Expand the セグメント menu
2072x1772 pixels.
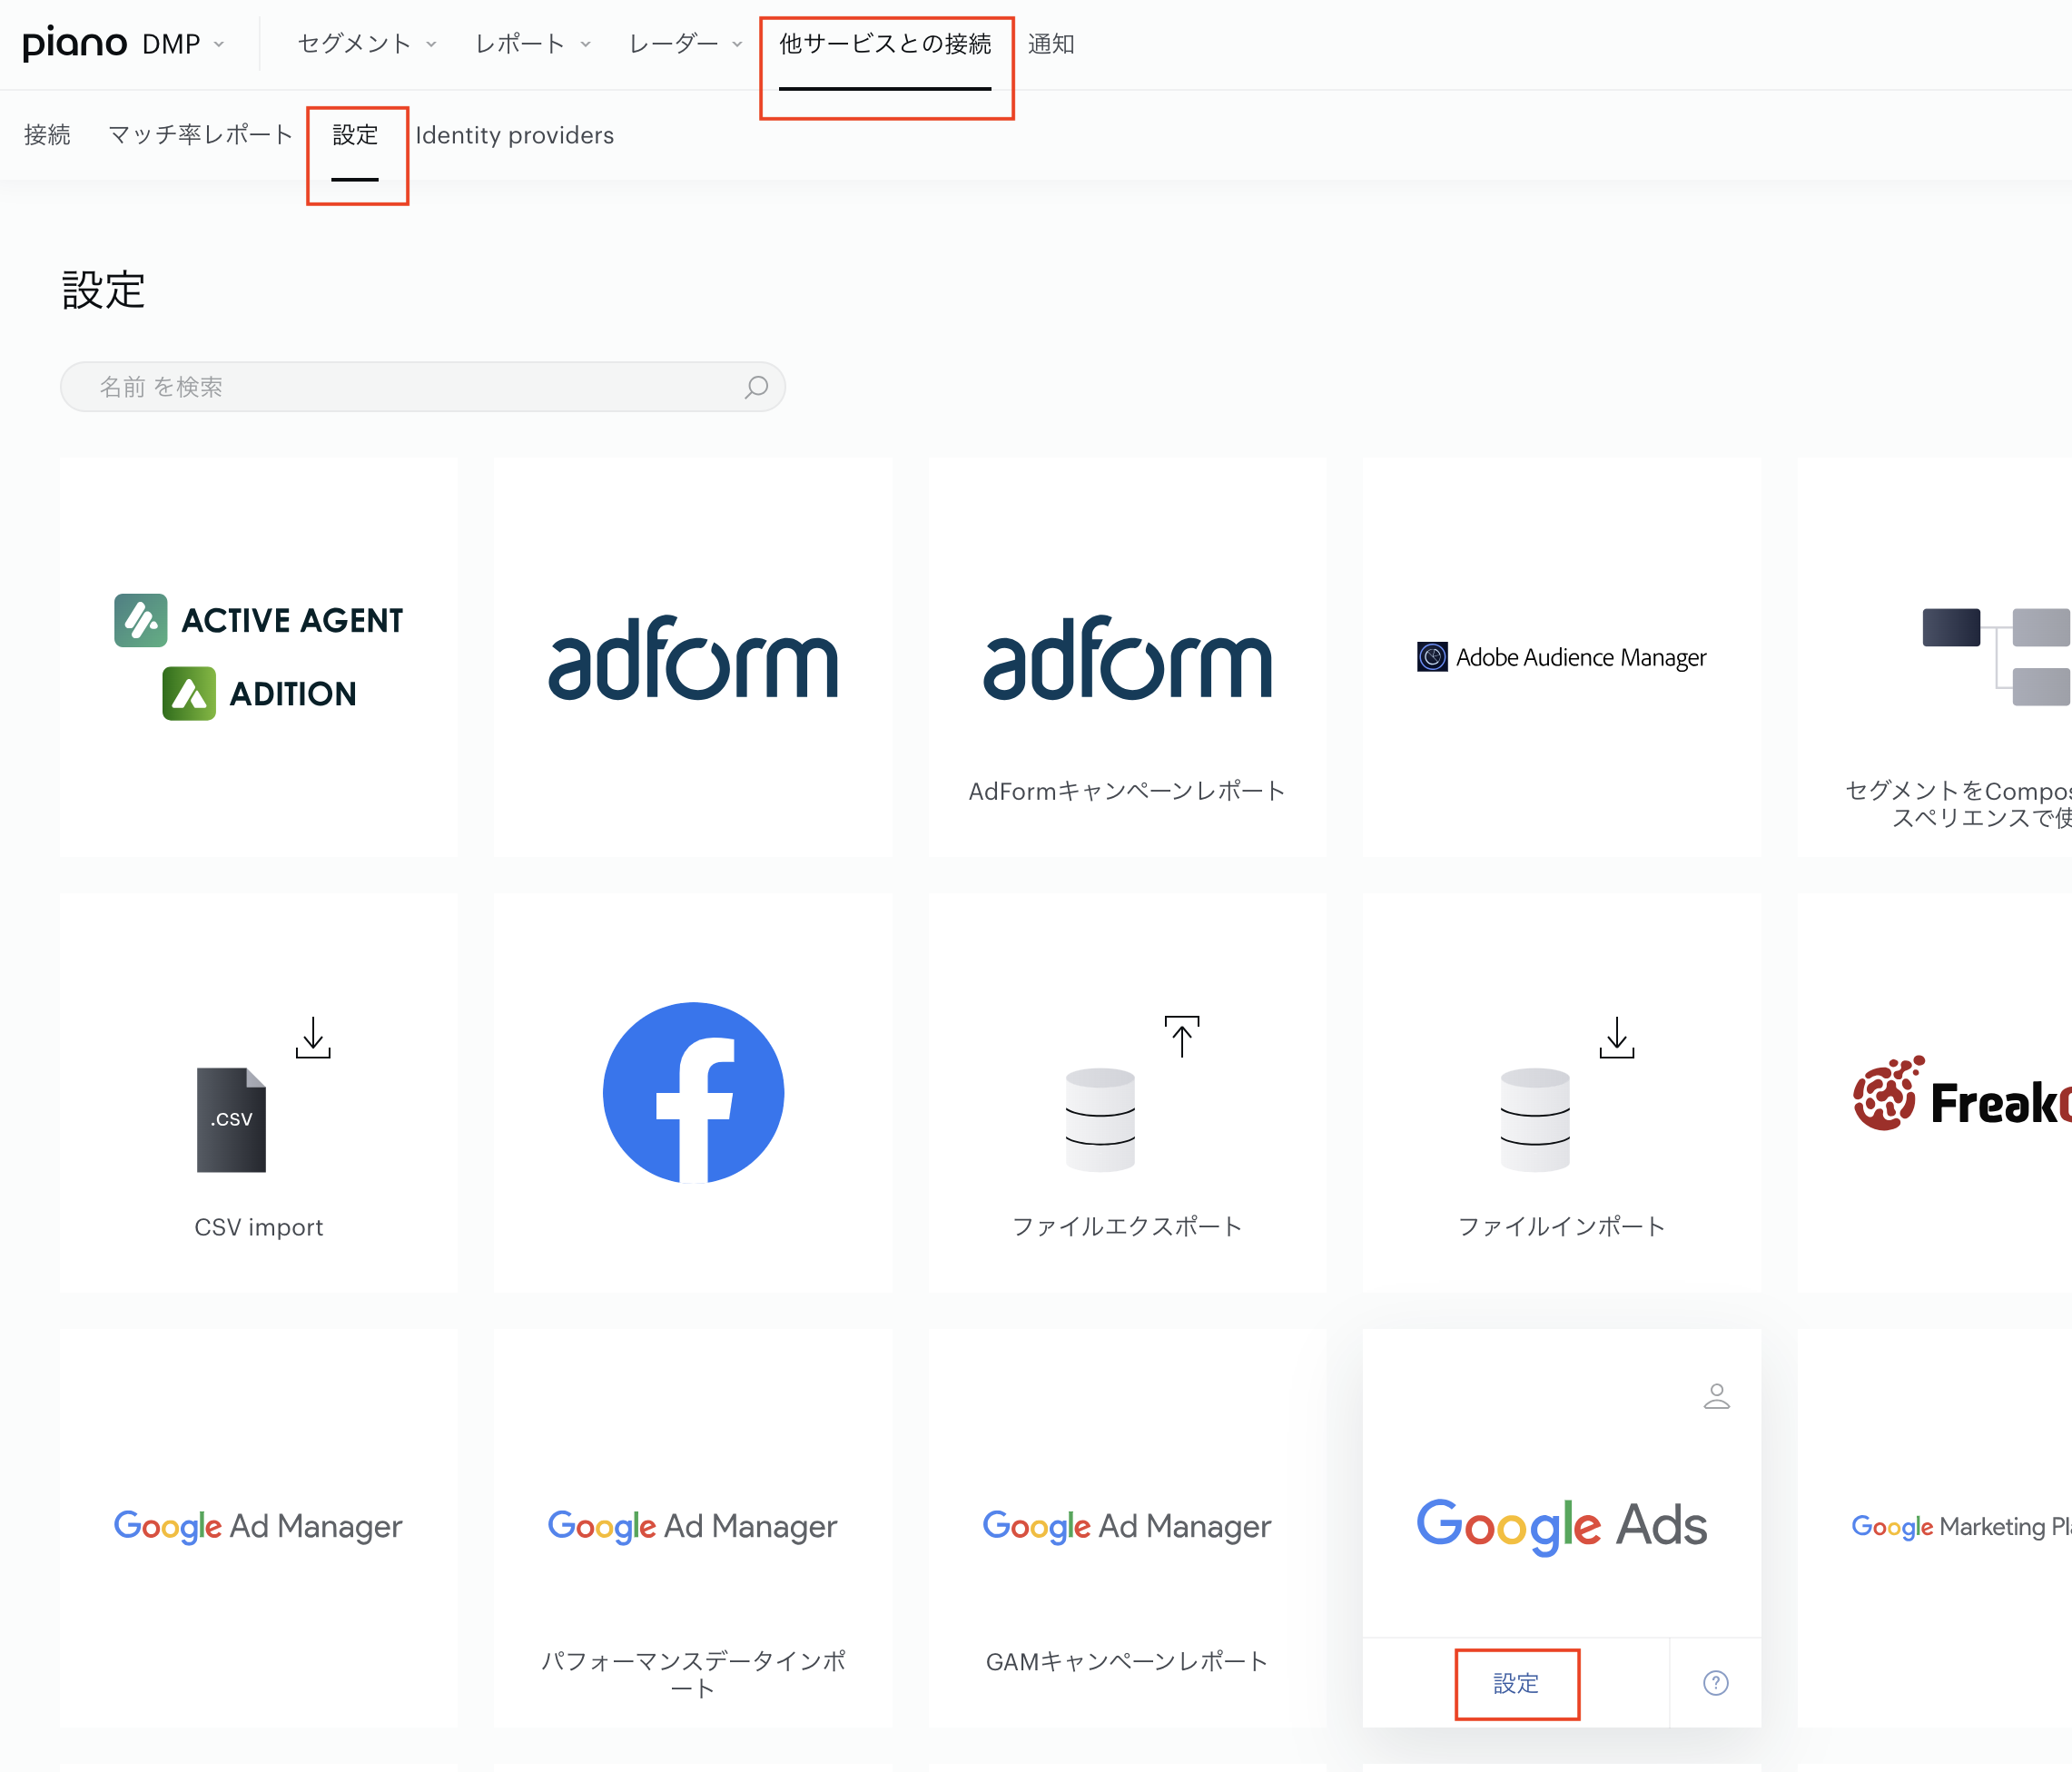pyautogui.click(x=367, y=44)
